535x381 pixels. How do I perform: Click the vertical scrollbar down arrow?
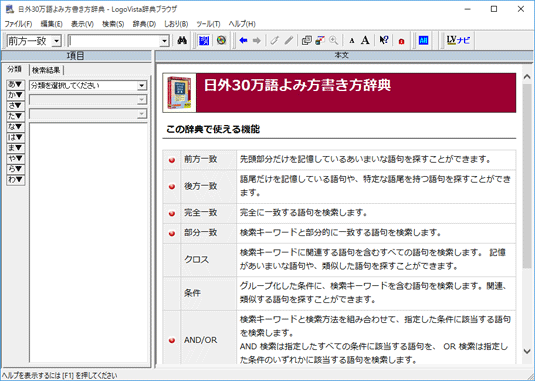[x=527, y=351]
